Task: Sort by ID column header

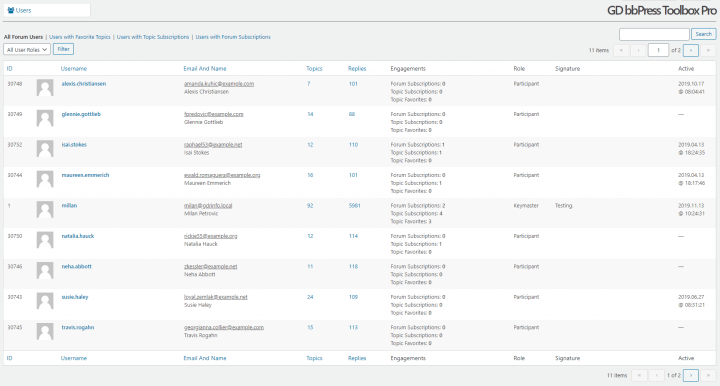Action: 10,68
